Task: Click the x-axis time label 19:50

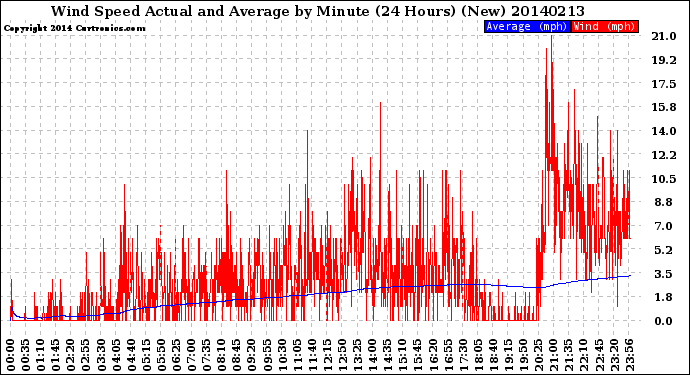Action: coord(523,355)
